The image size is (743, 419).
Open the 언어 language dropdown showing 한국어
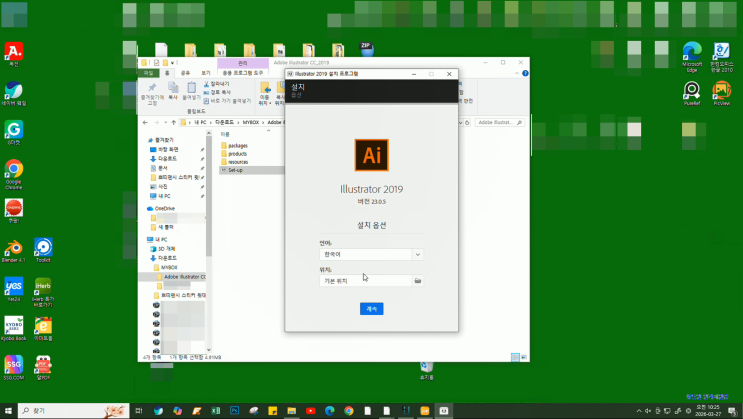coord(372,255)
